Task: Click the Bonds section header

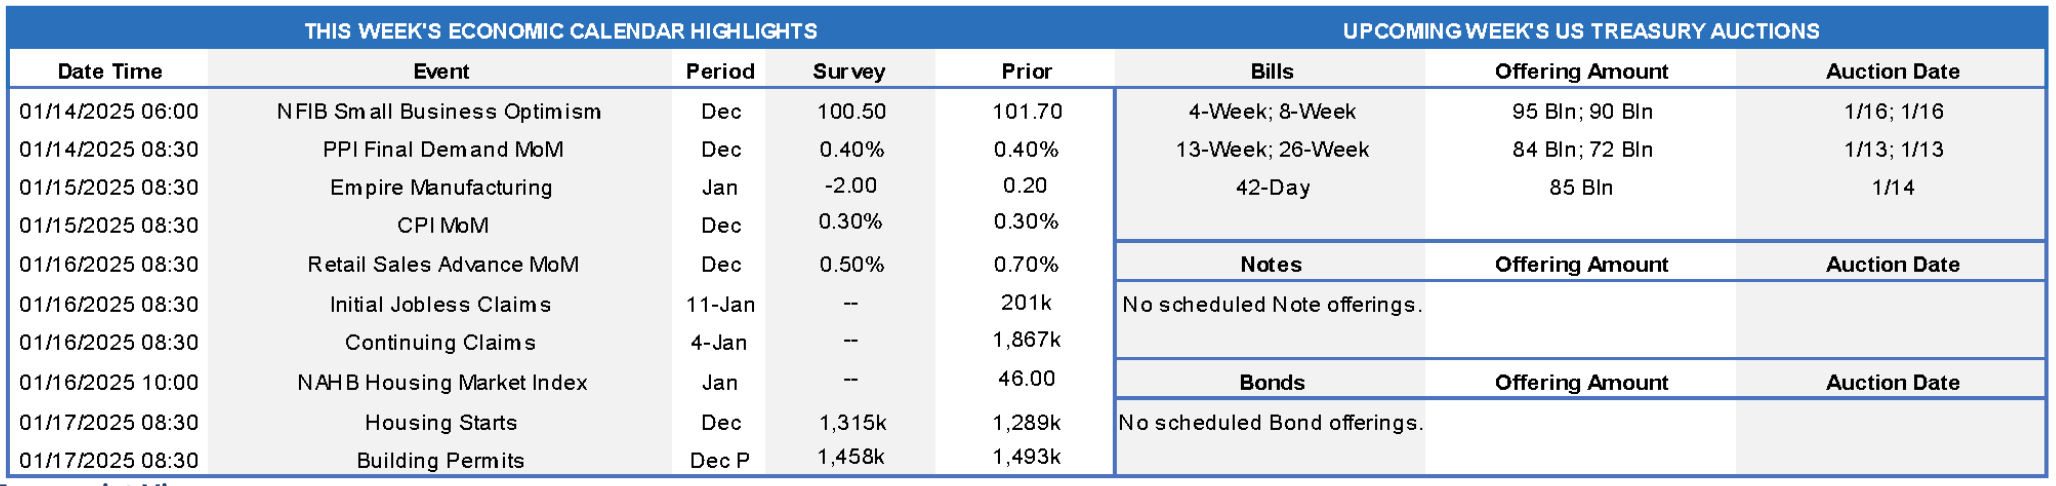Action: (x=1271, y=382)
